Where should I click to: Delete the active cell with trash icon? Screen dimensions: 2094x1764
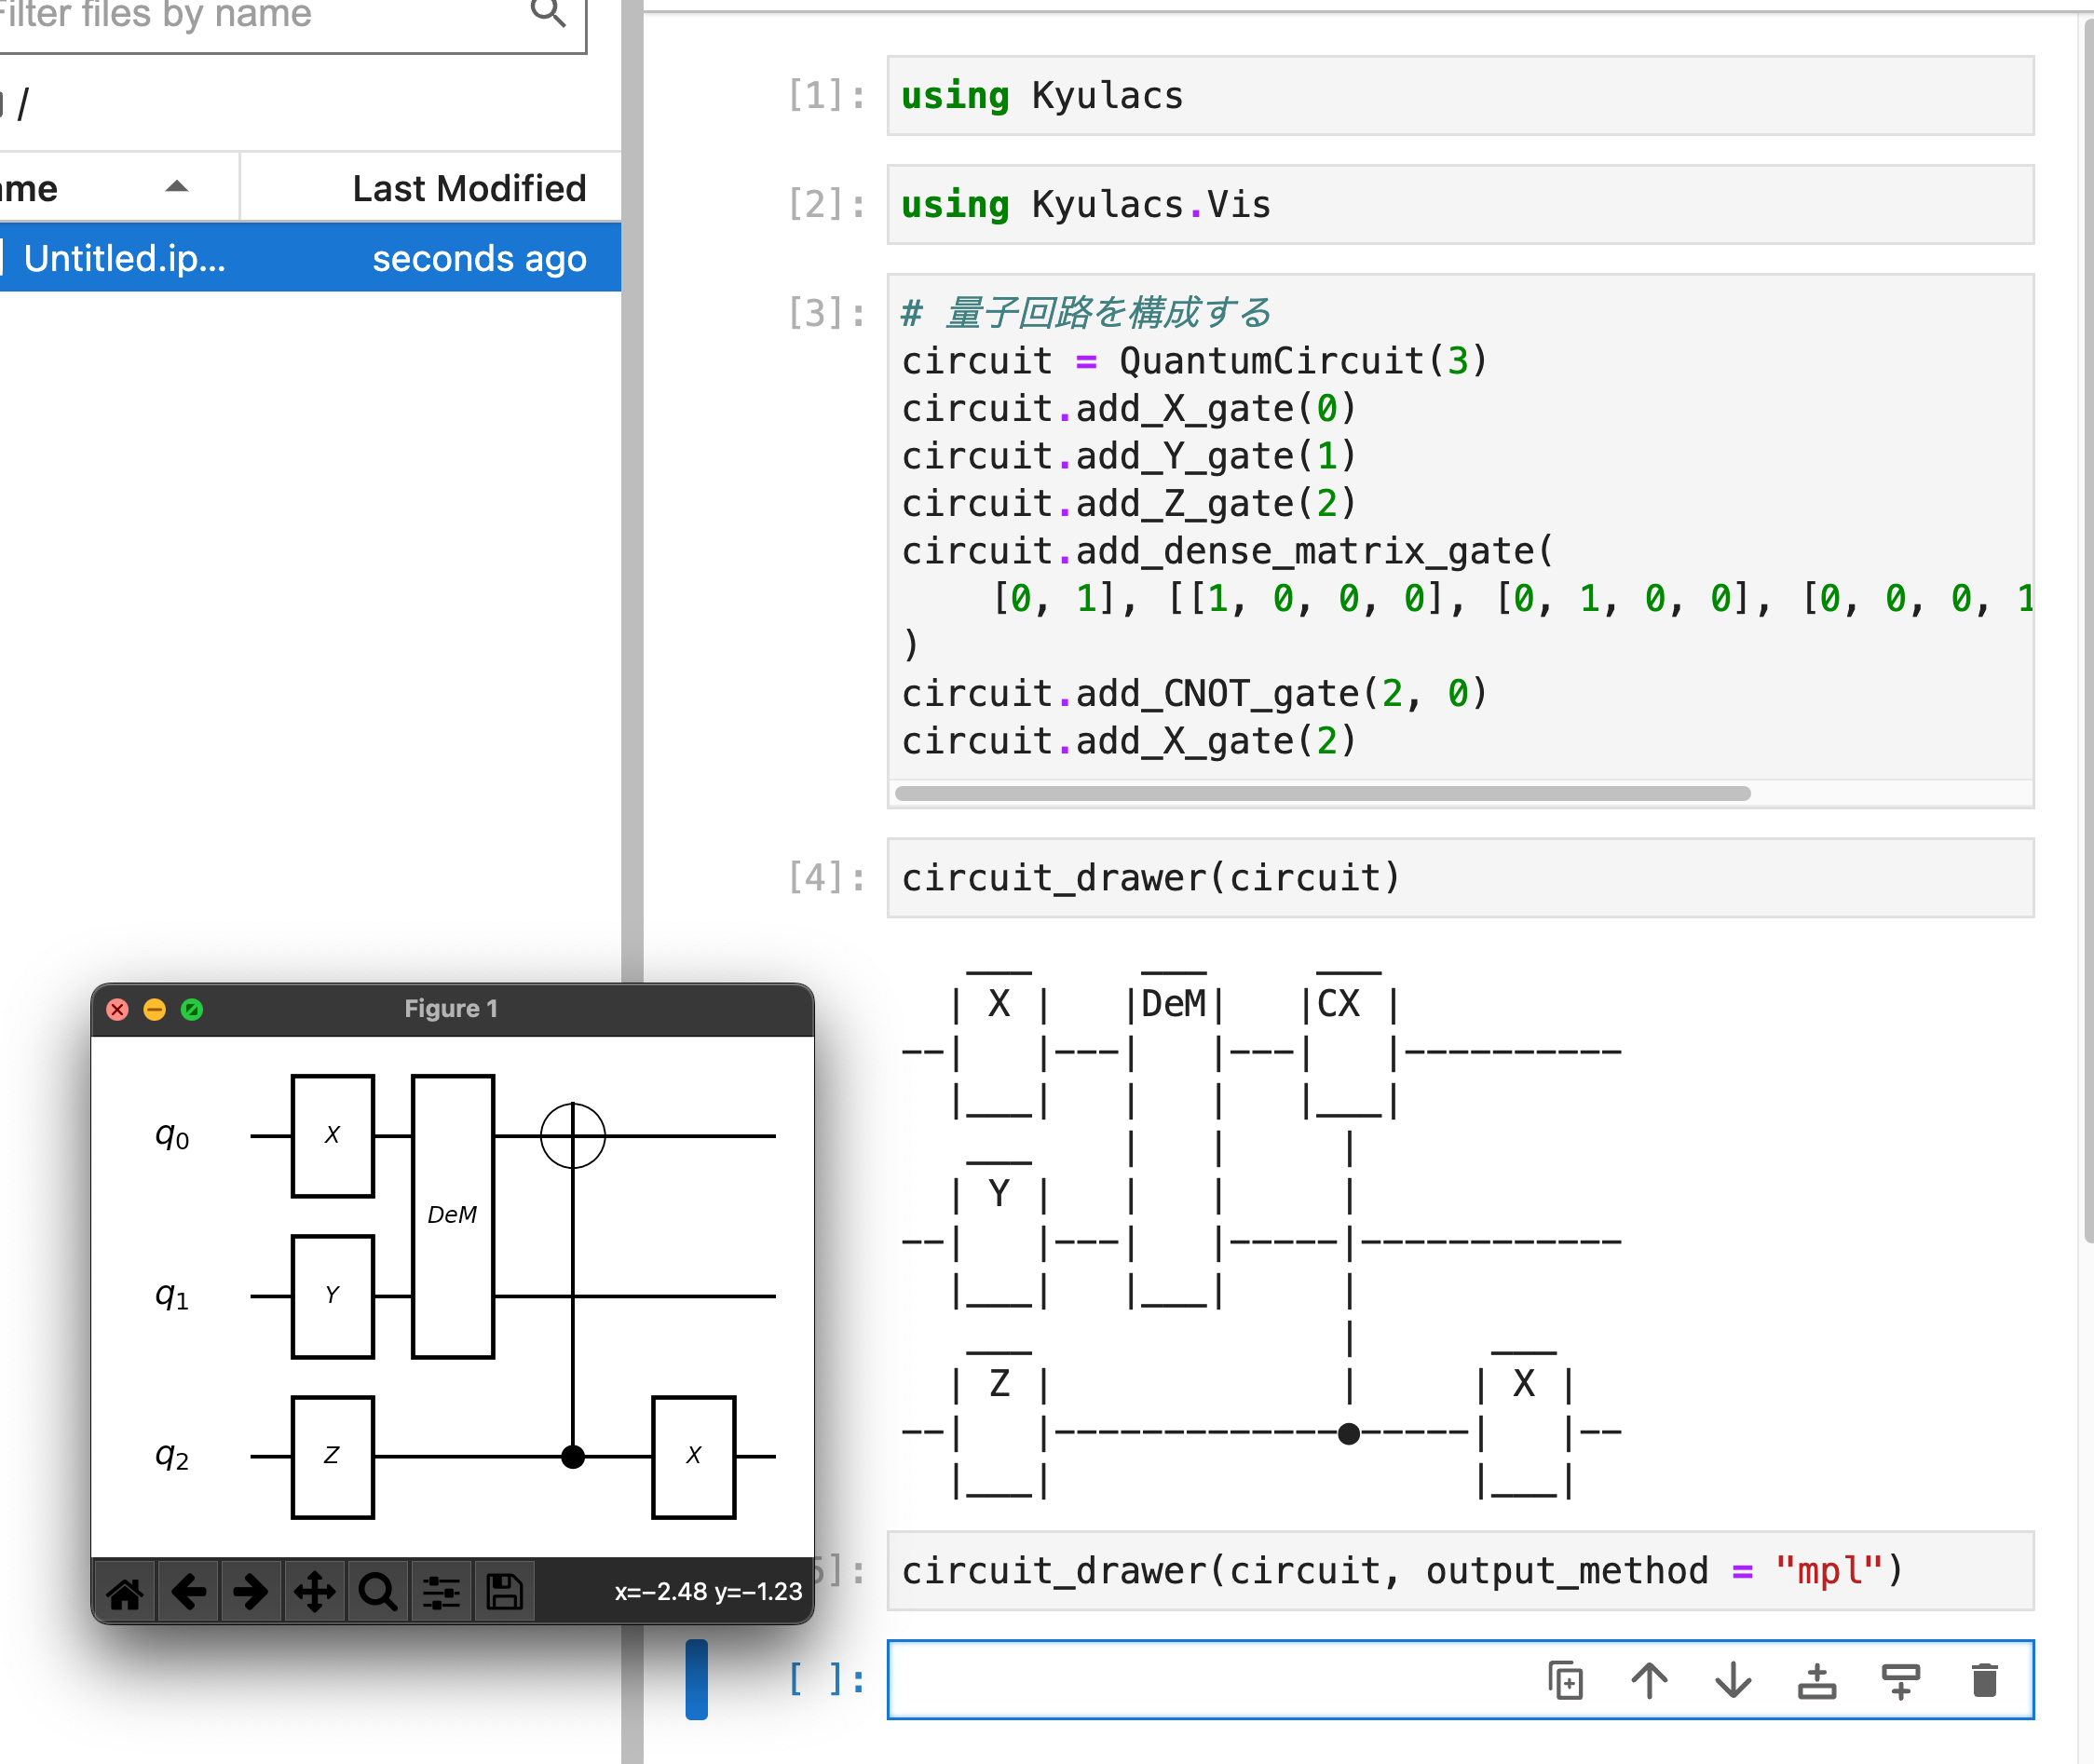[x=1984, y=1680]
